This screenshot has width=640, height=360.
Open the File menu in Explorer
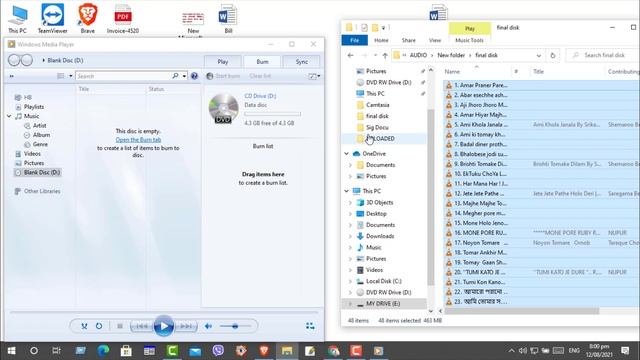pos(354,40)
